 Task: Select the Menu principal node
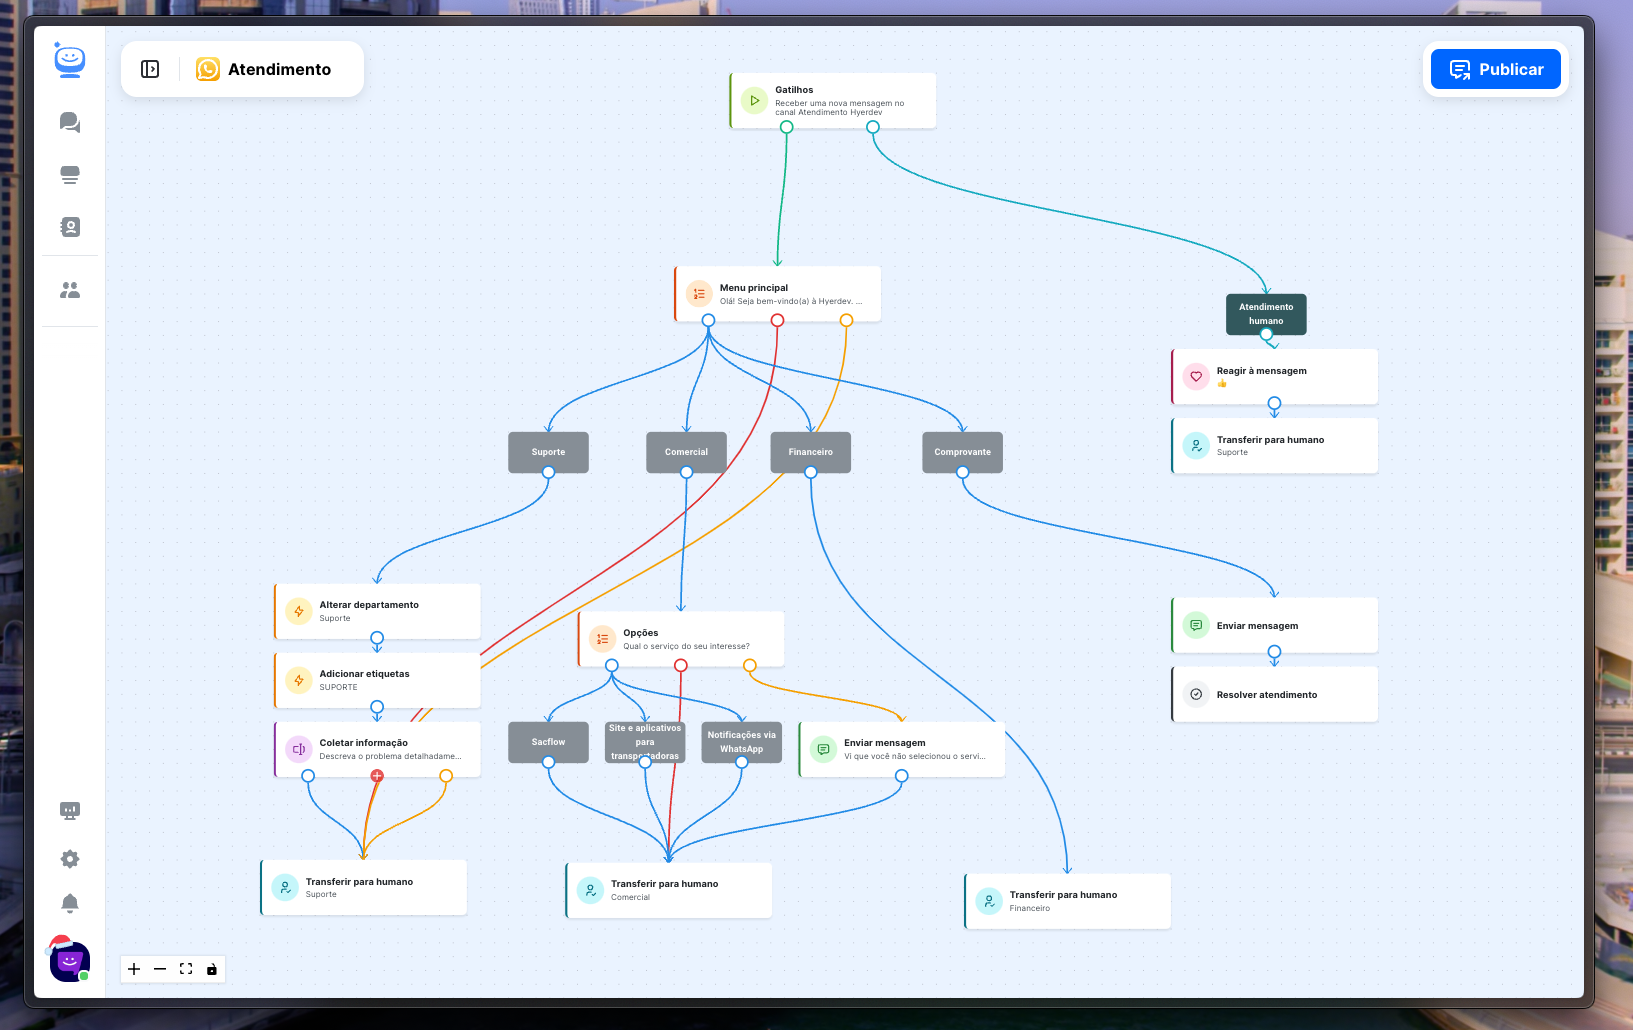pos(778,294)
